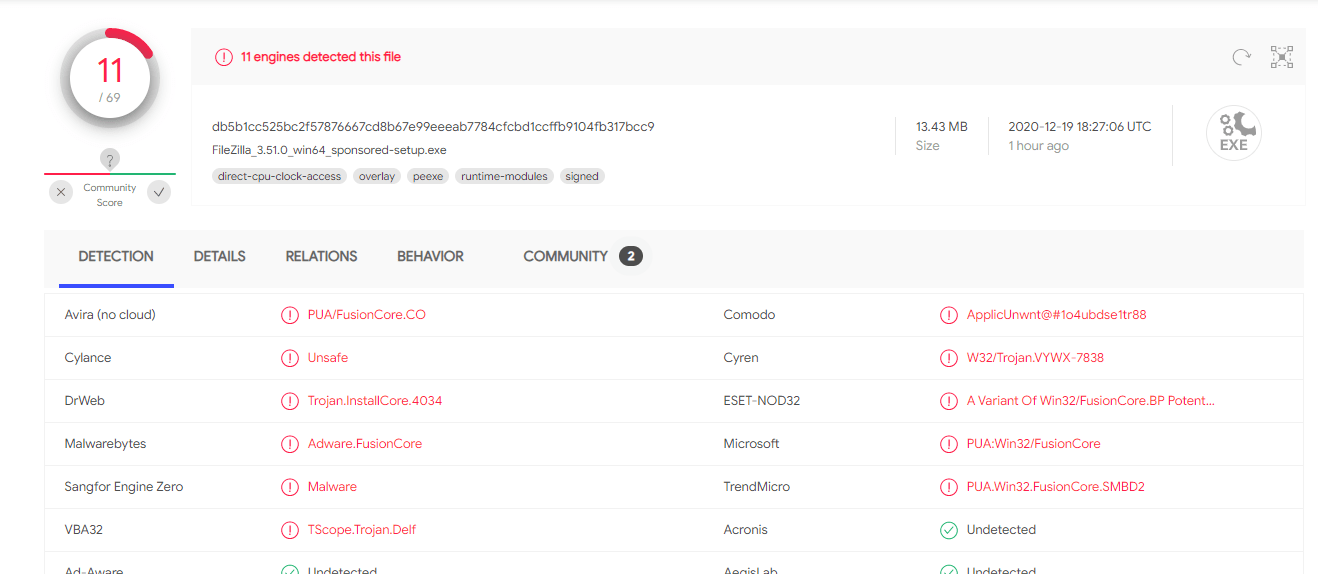Click the TrendMicro detection warning icon

(x=949, y=487)
